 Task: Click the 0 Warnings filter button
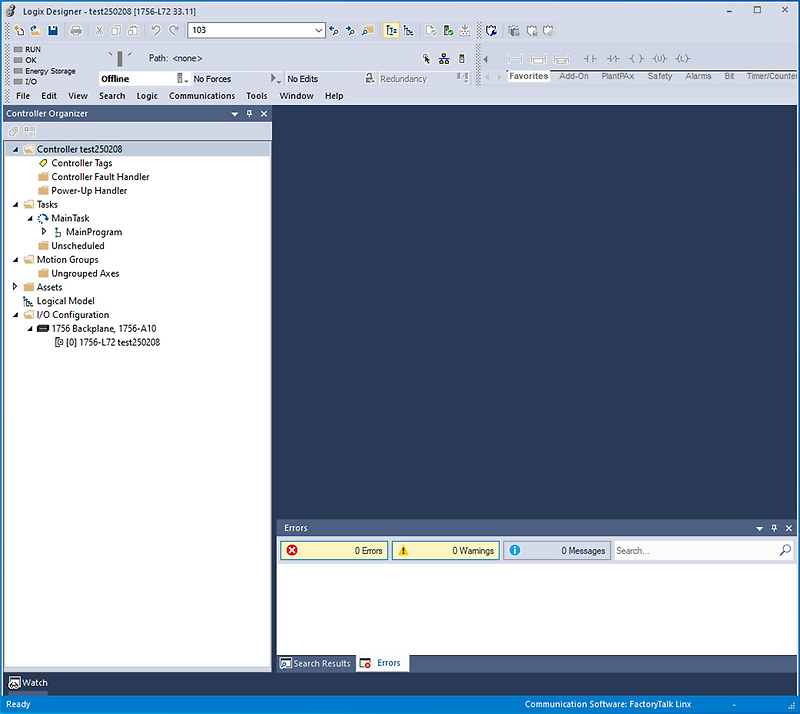point(446,550)
